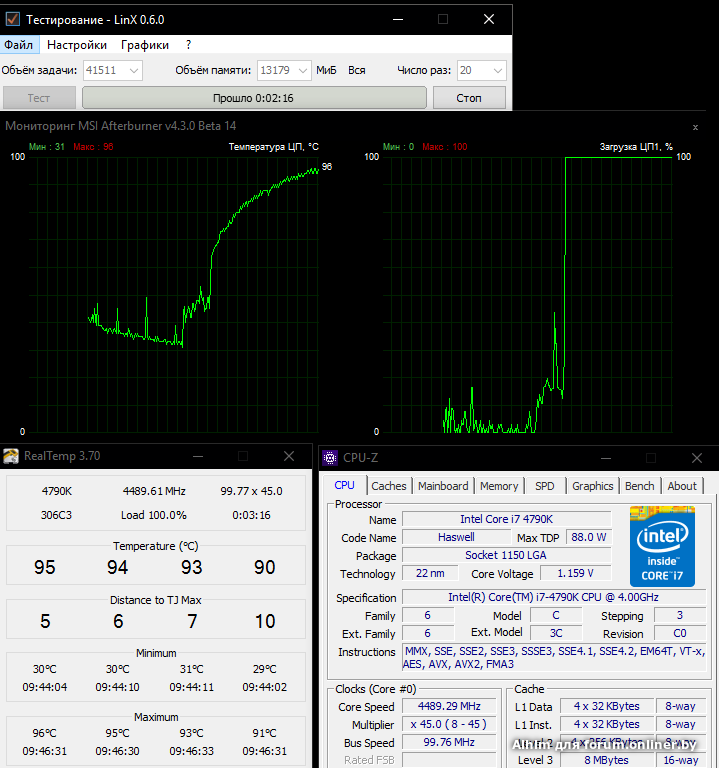
Task: Switch to the Mainboard tab in CPU-Z
Action: pos(443,486)
